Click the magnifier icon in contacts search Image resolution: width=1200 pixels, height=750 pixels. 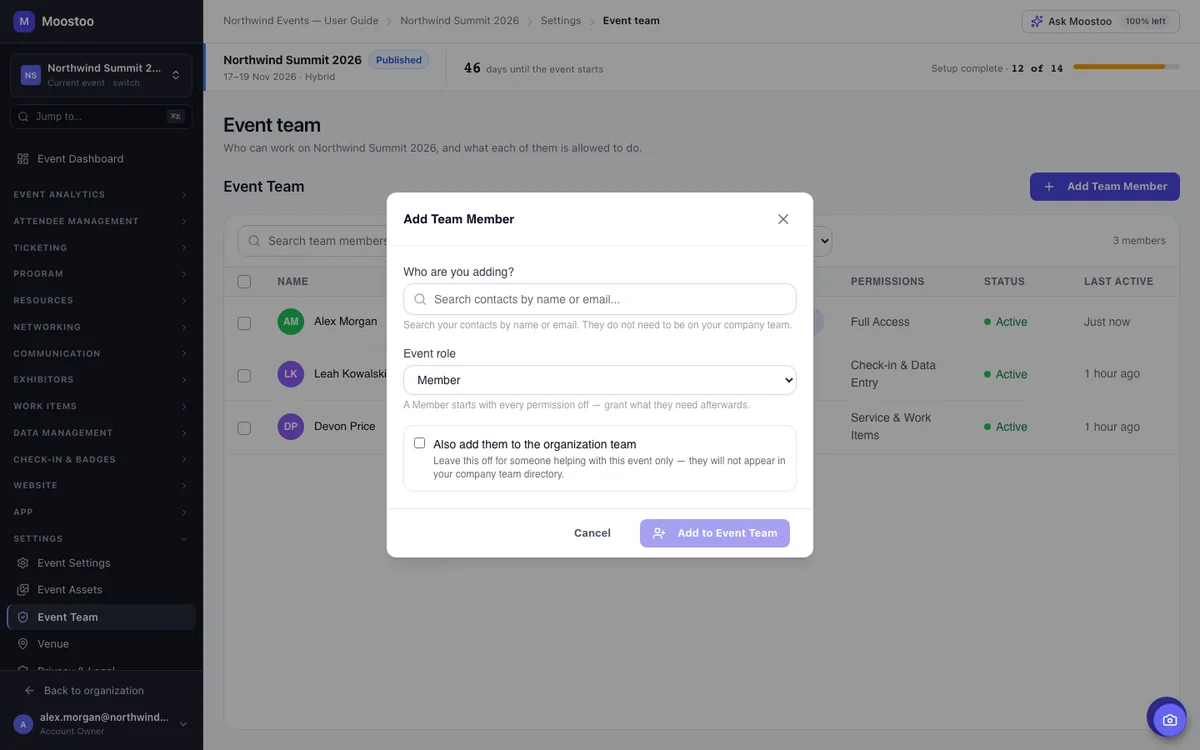(x=420, y=299)
